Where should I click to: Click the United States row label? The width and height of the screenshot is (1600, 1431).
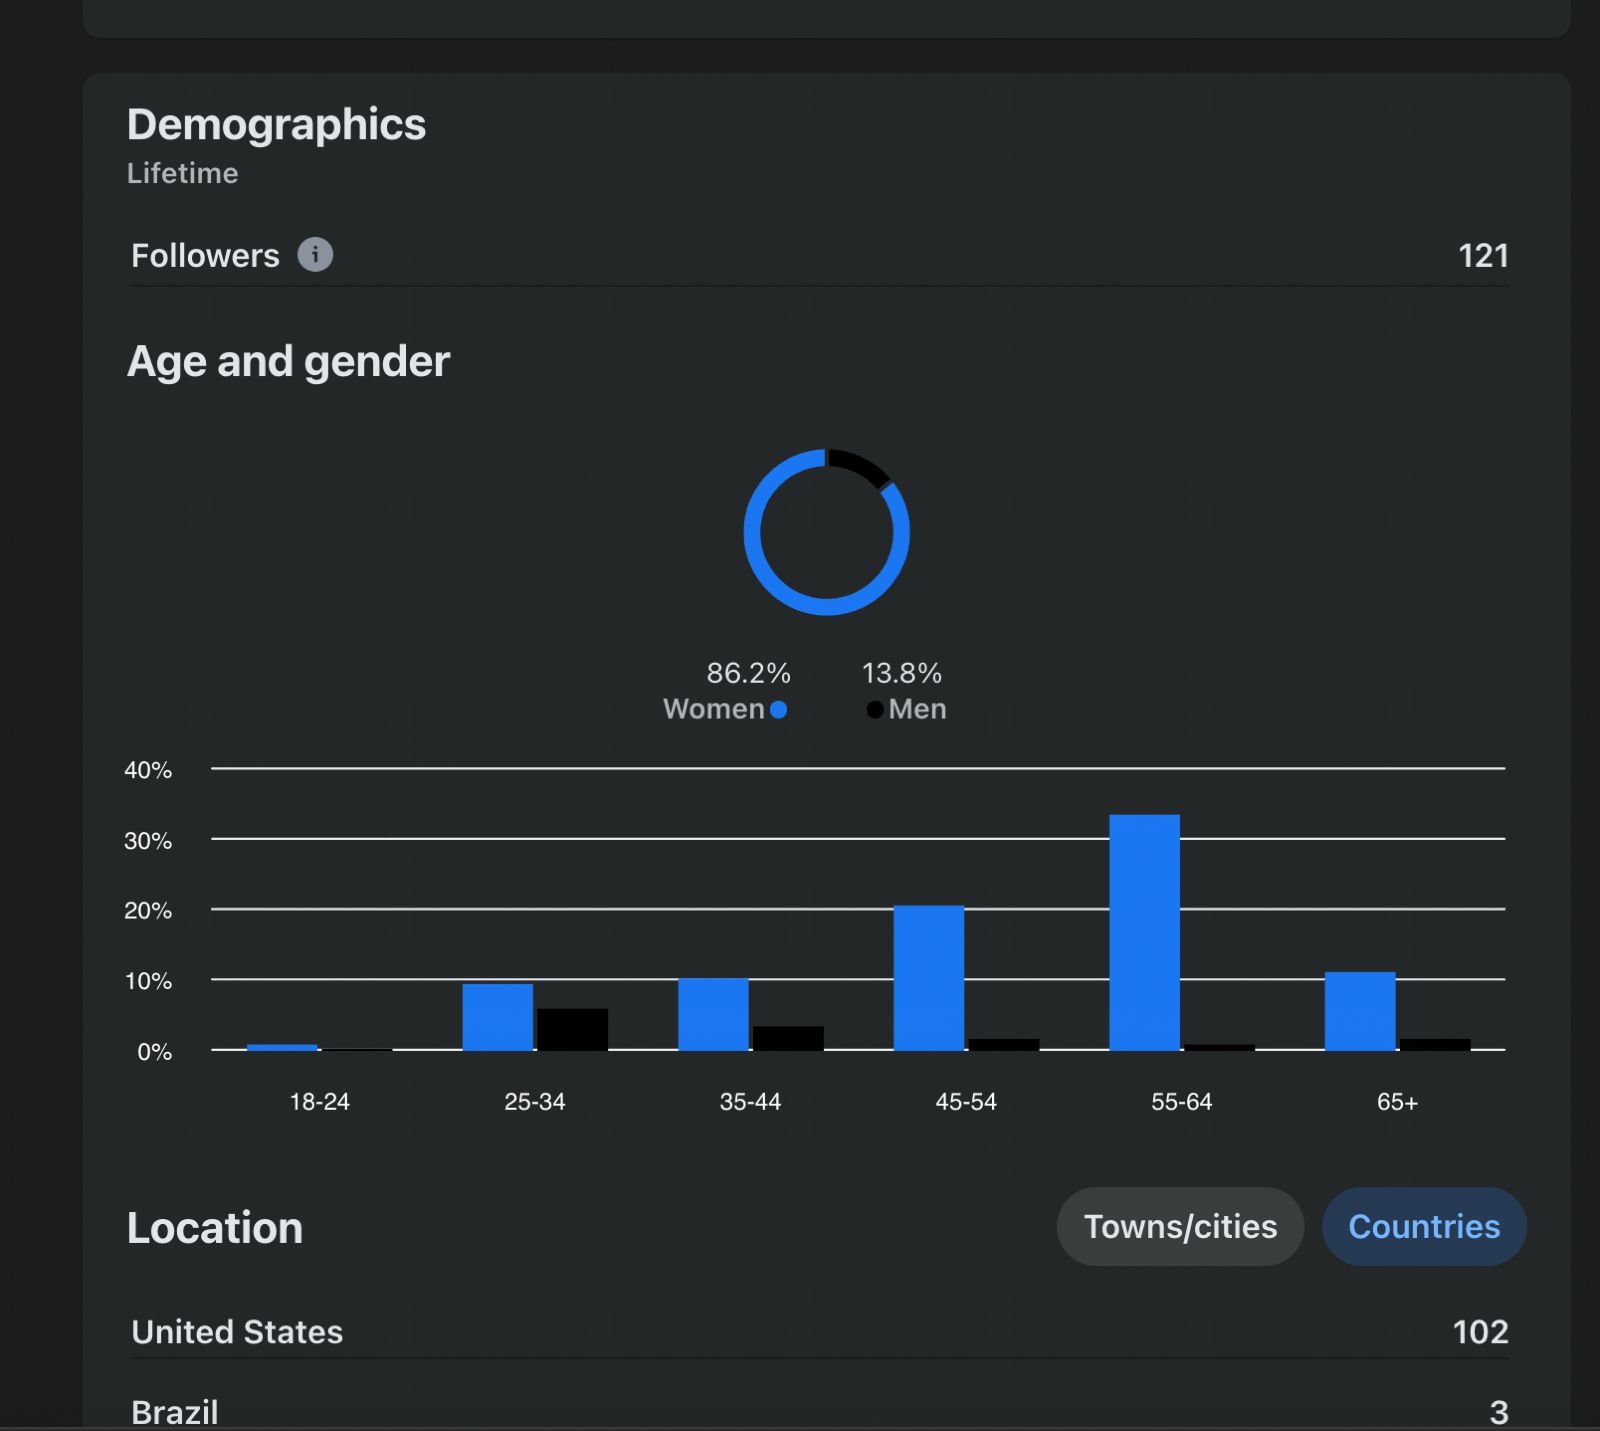tap(237, 1331)
